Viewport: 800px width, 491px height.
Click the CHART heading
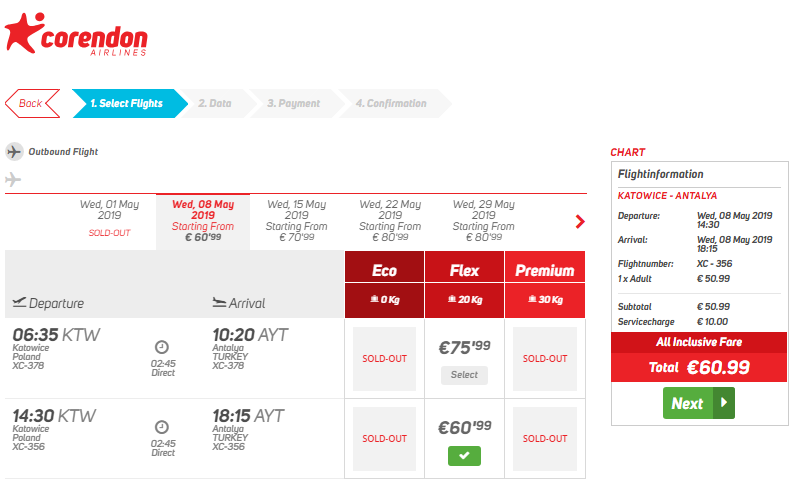[x=628, y=152]
